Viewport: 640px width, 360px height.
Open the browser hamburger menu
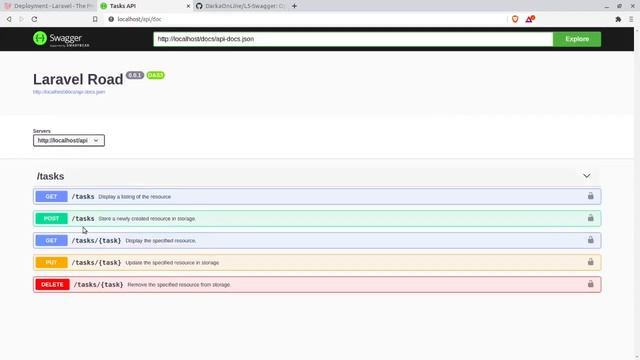tap(631, 19)
